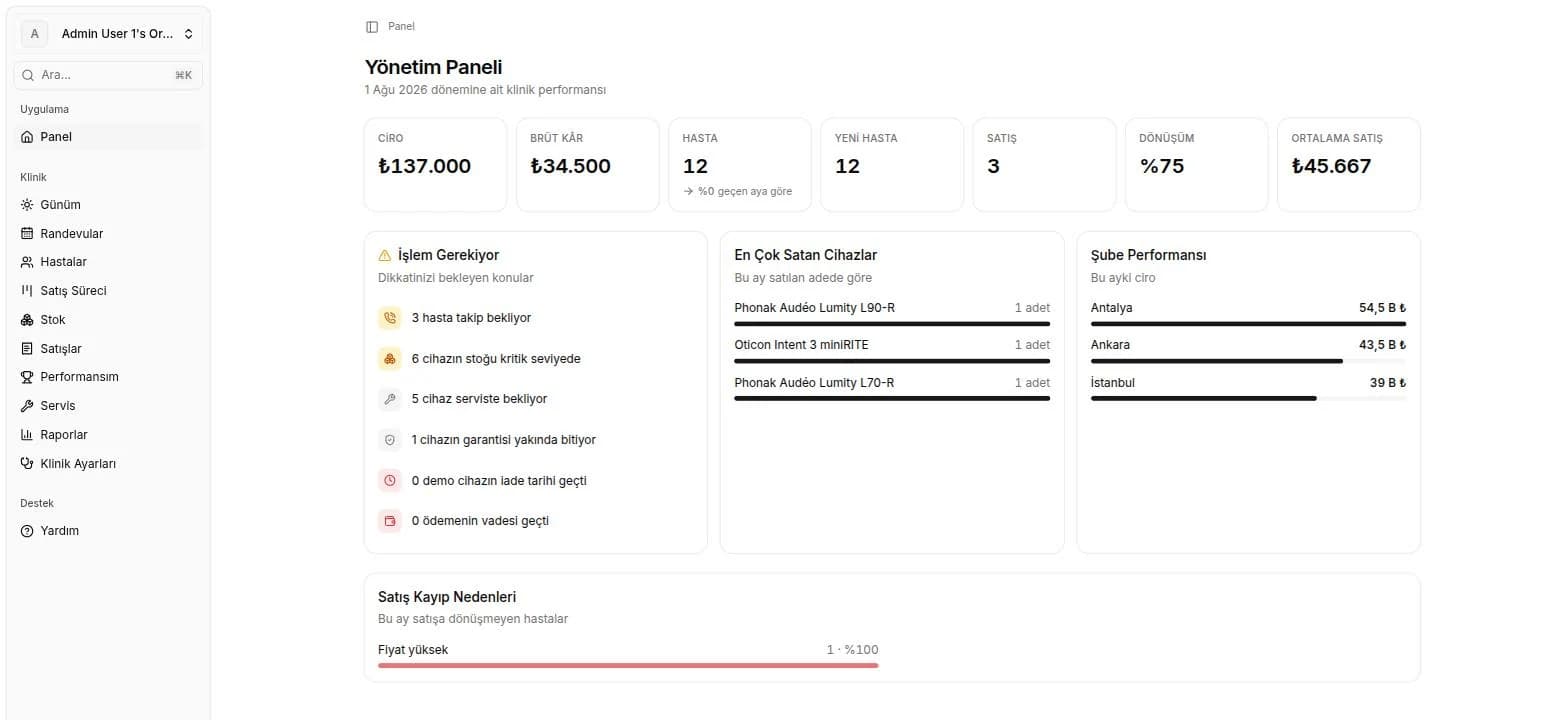Click the Stok boxes icon
Screen dimensions: 1568x720
click(27, 320)
